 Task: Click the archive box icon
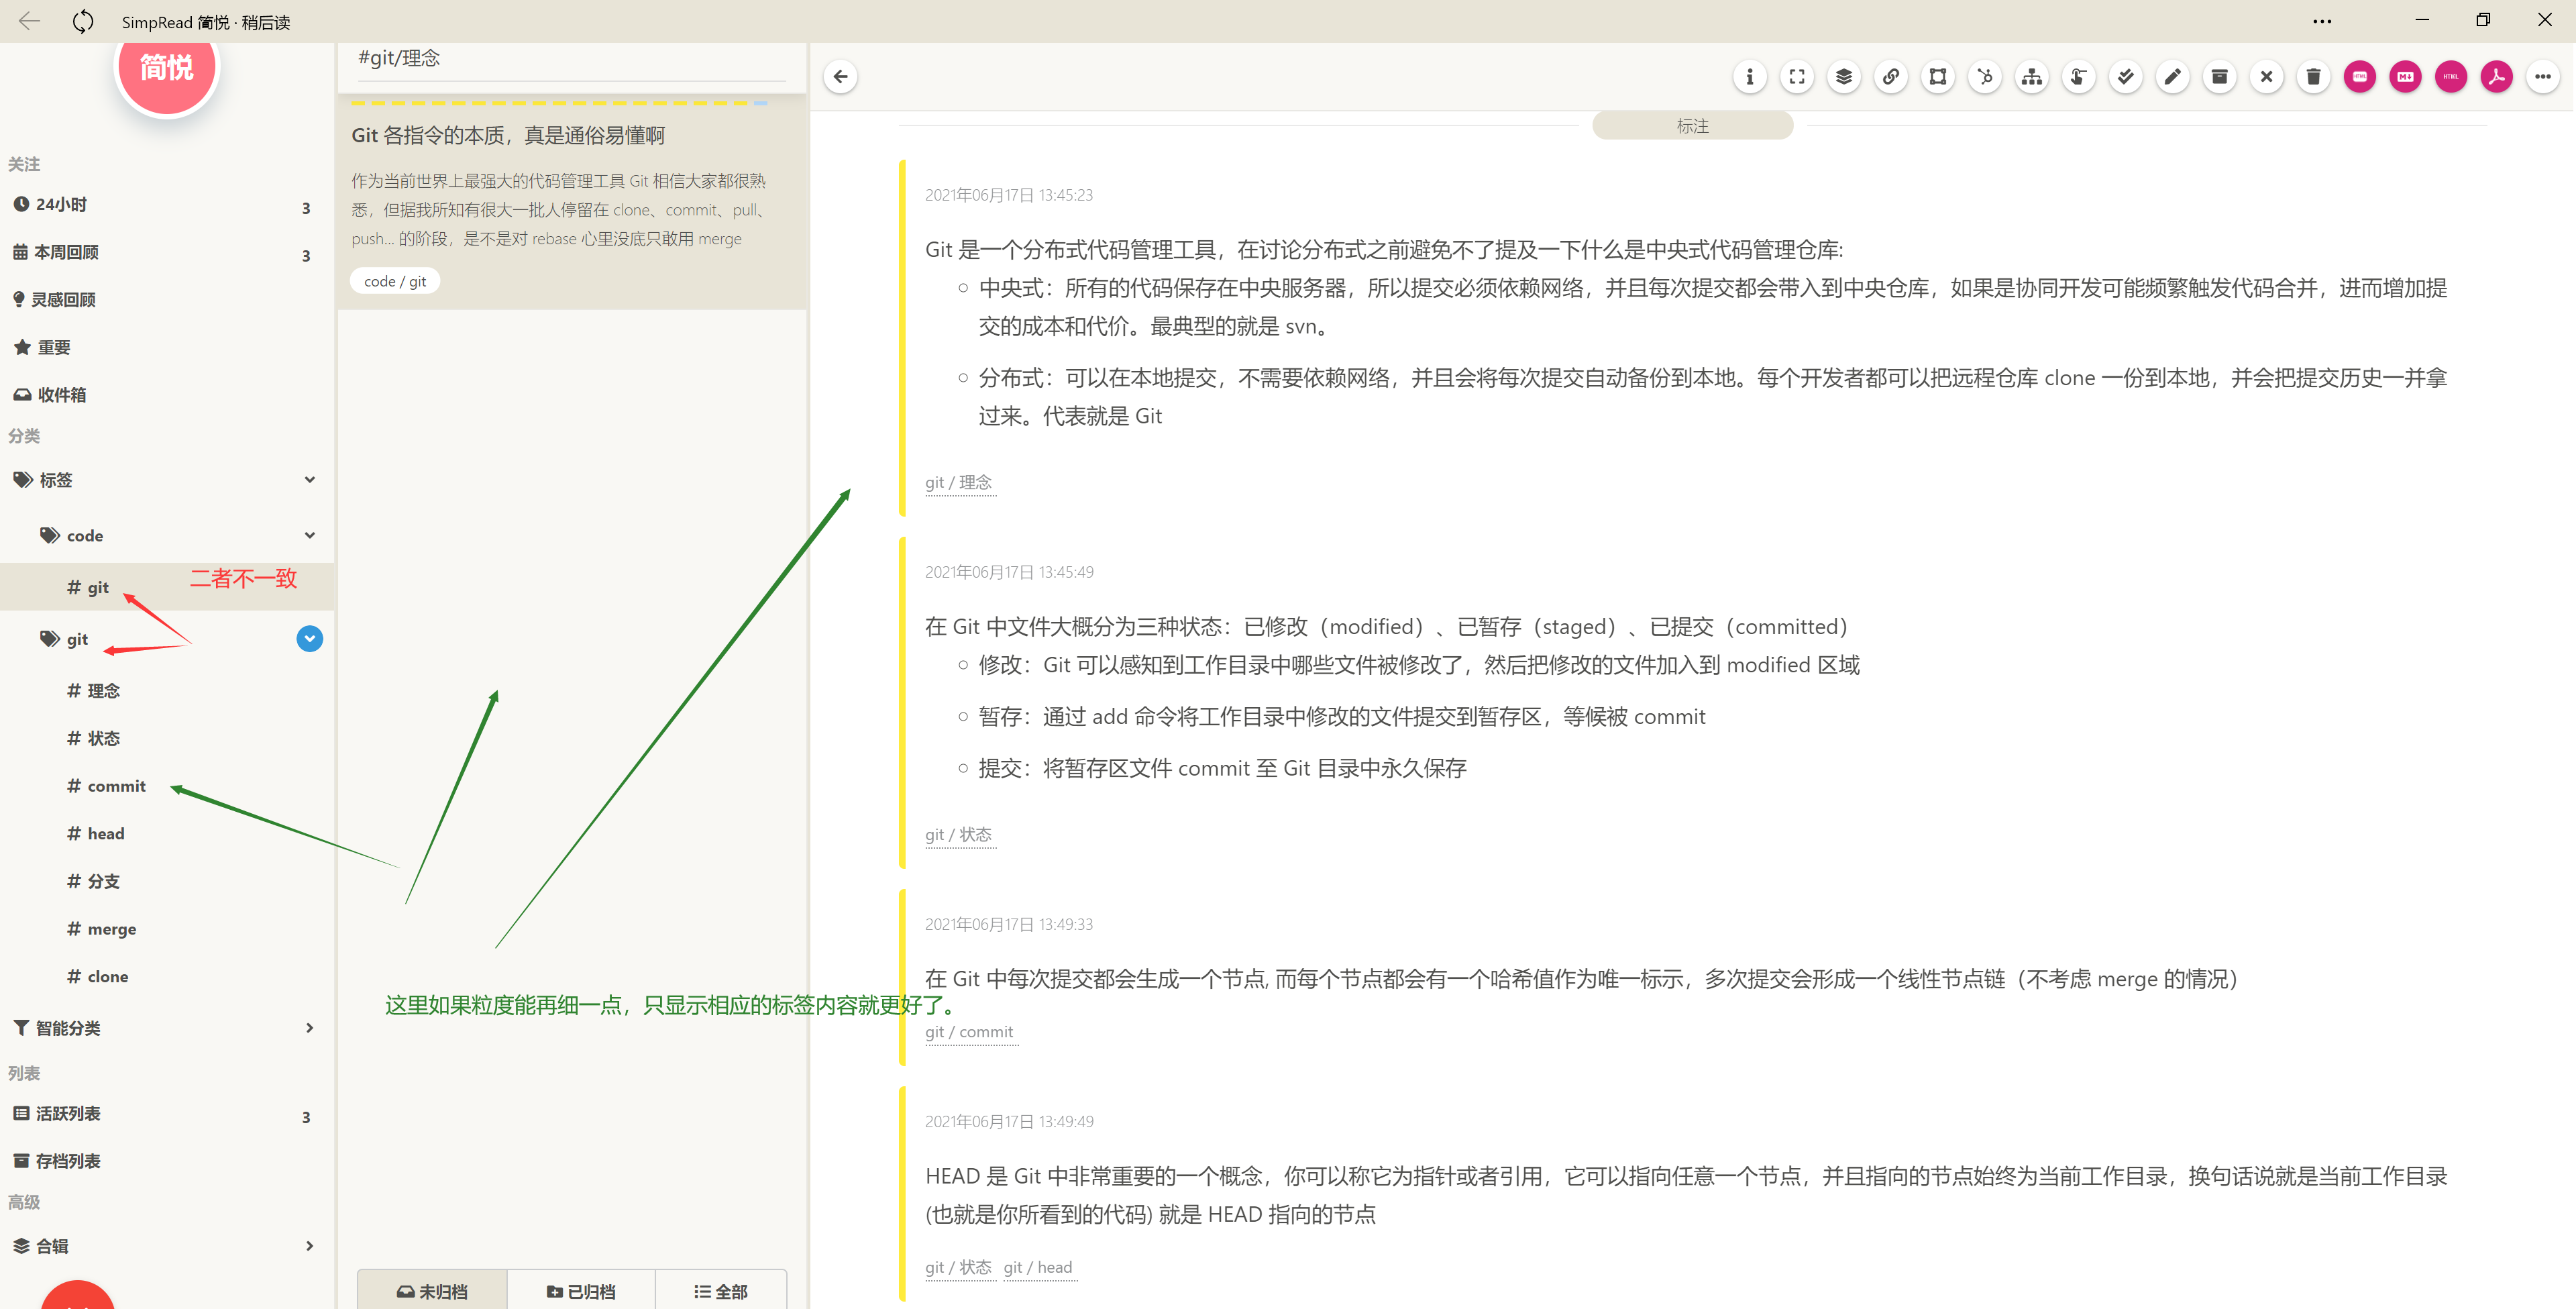(2219, 77)
